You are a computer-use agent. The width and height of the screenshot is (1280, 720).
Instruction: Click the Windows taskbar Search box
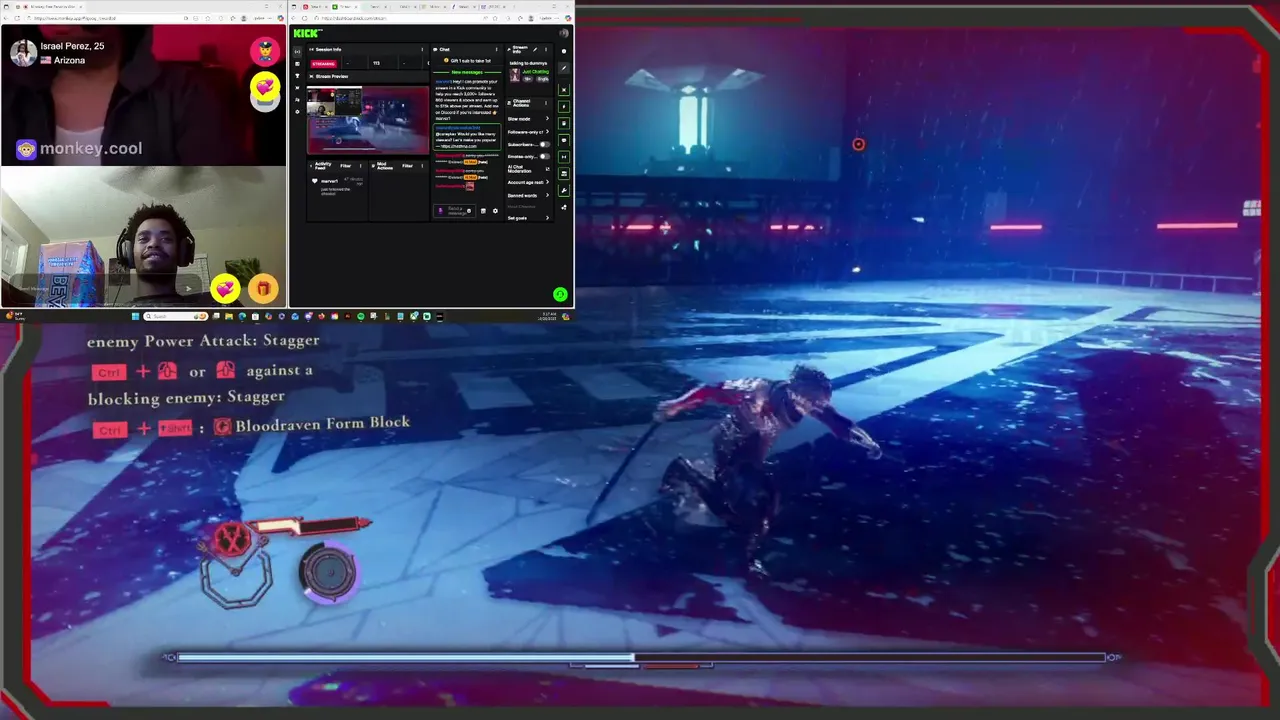175,316
